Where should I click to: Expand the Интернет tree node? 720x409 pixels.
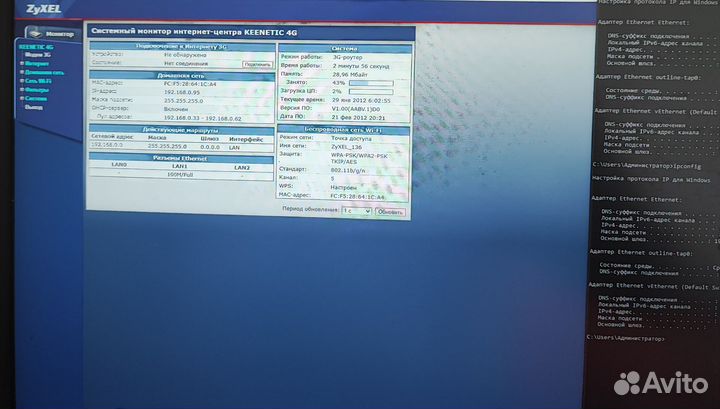tap(22, 64)
